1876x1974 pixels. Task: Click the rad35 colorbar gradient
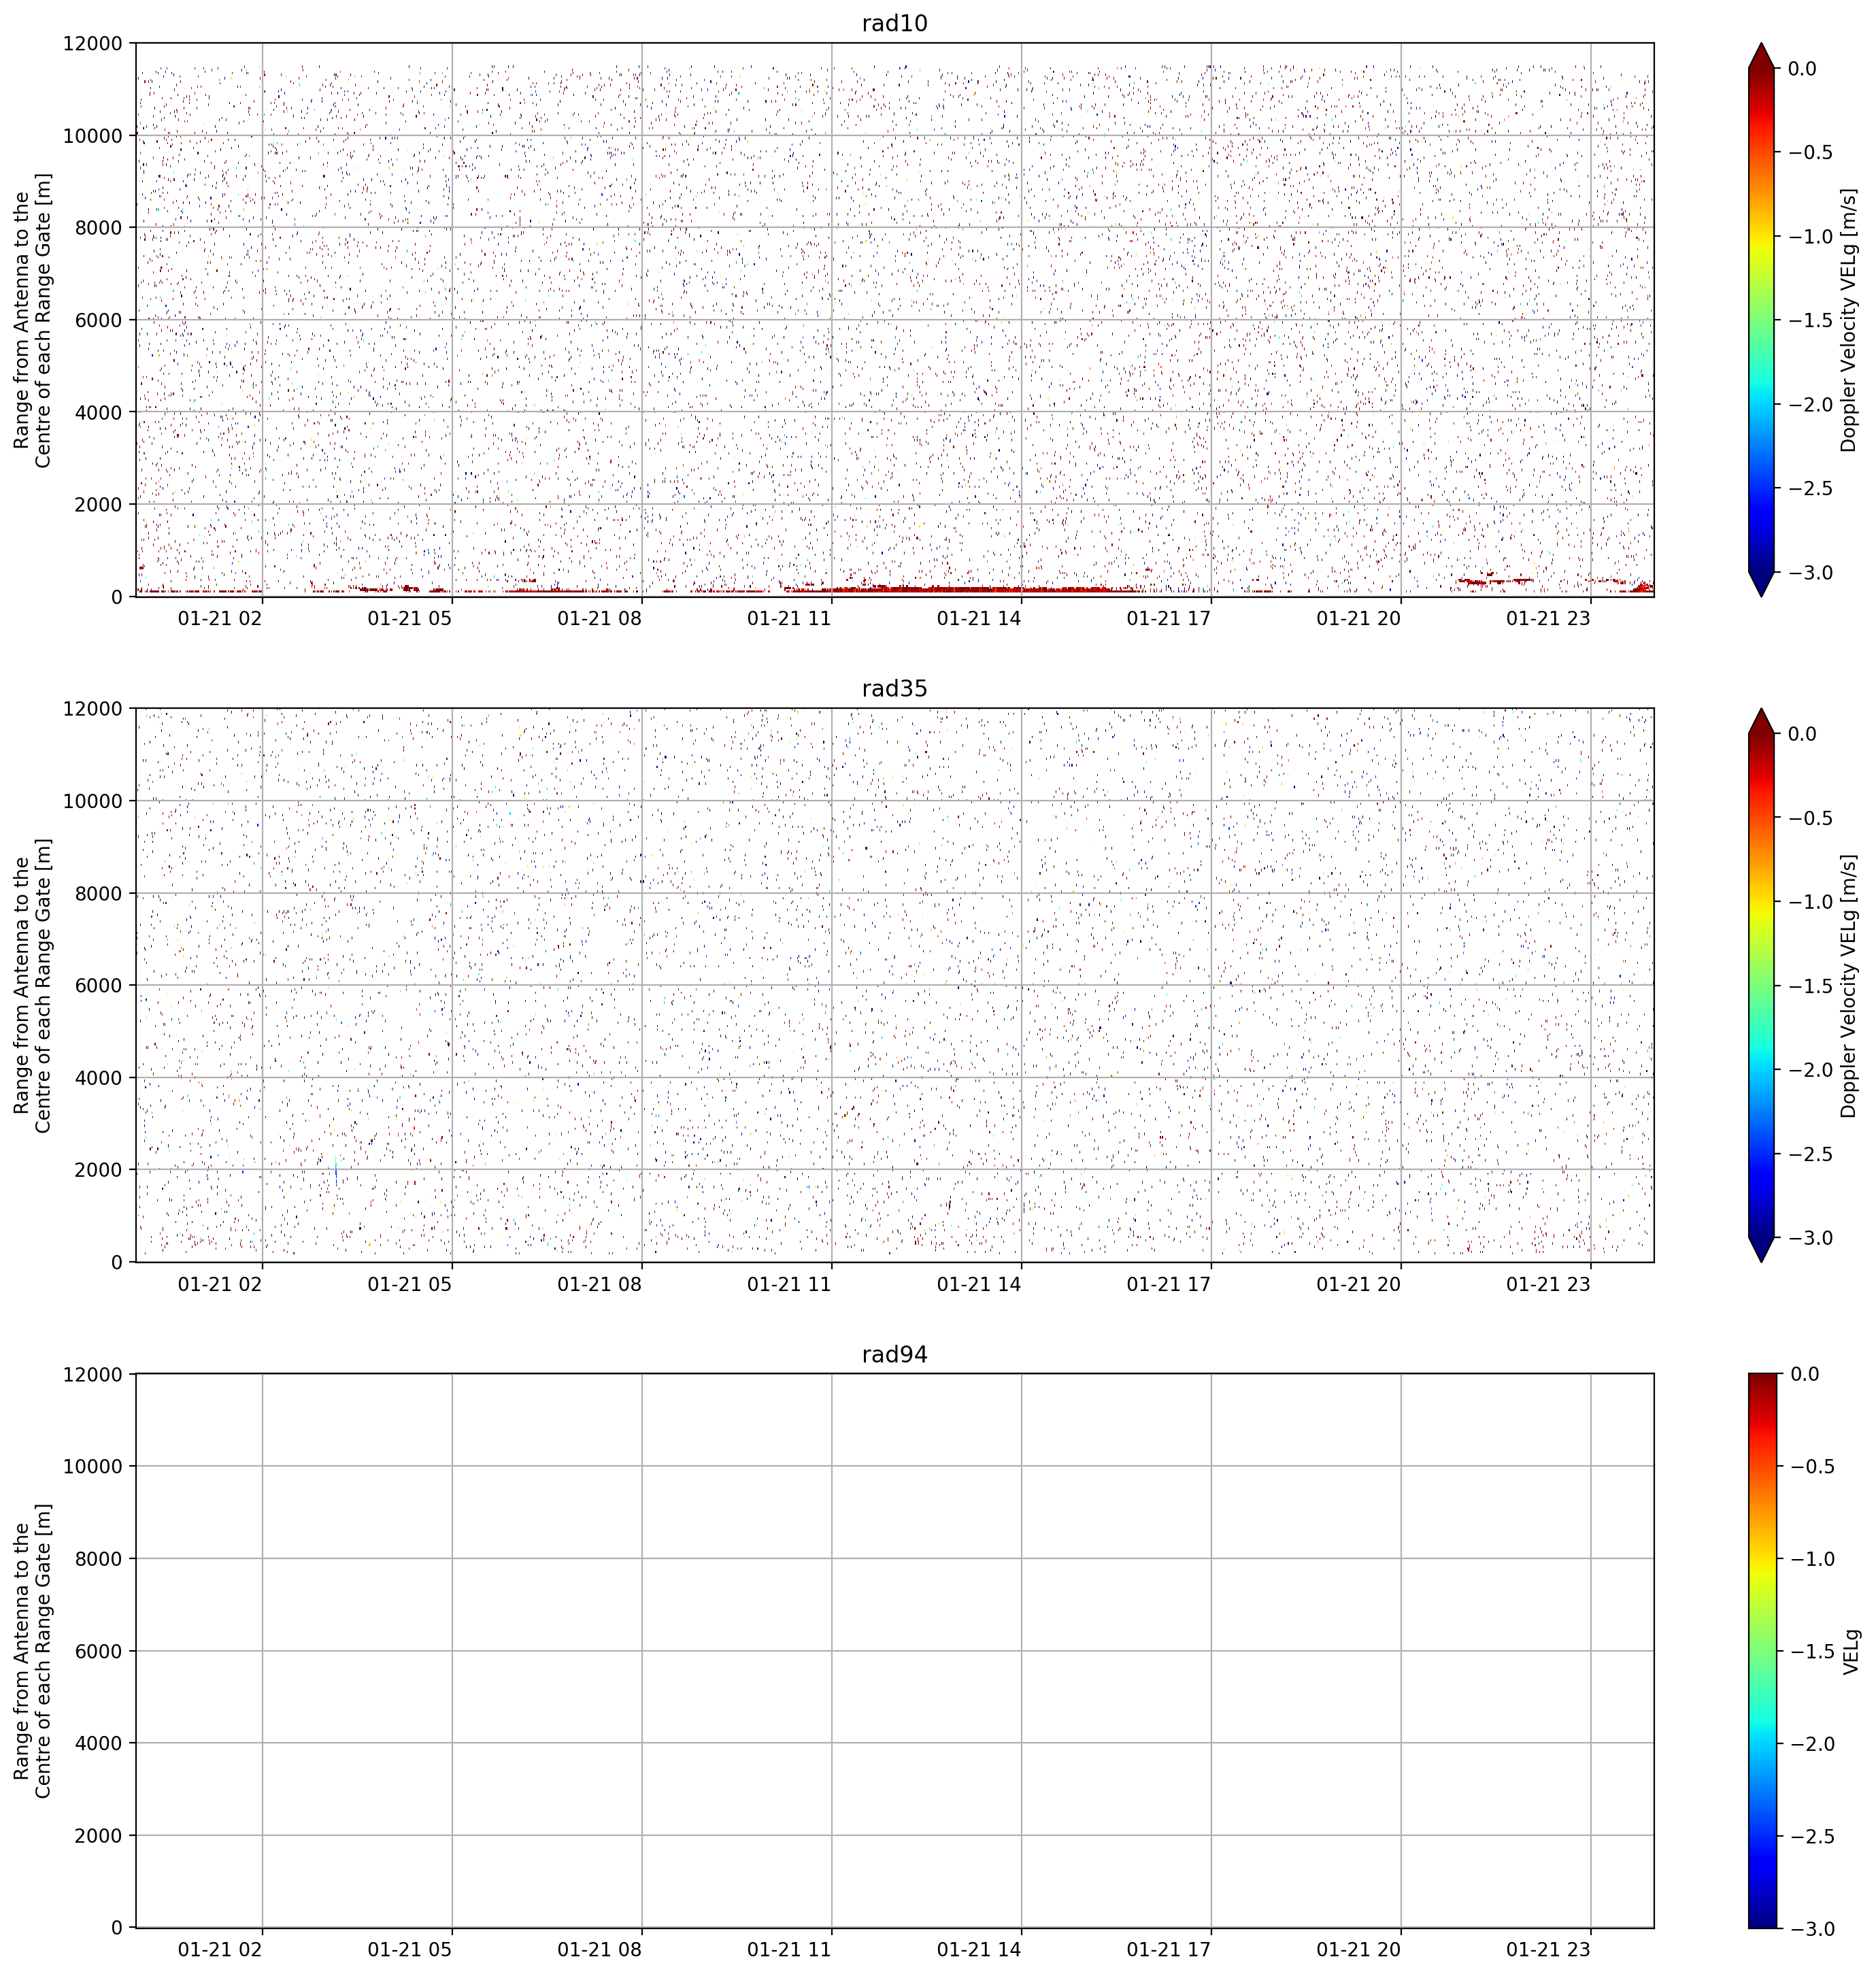point(1761,985)
